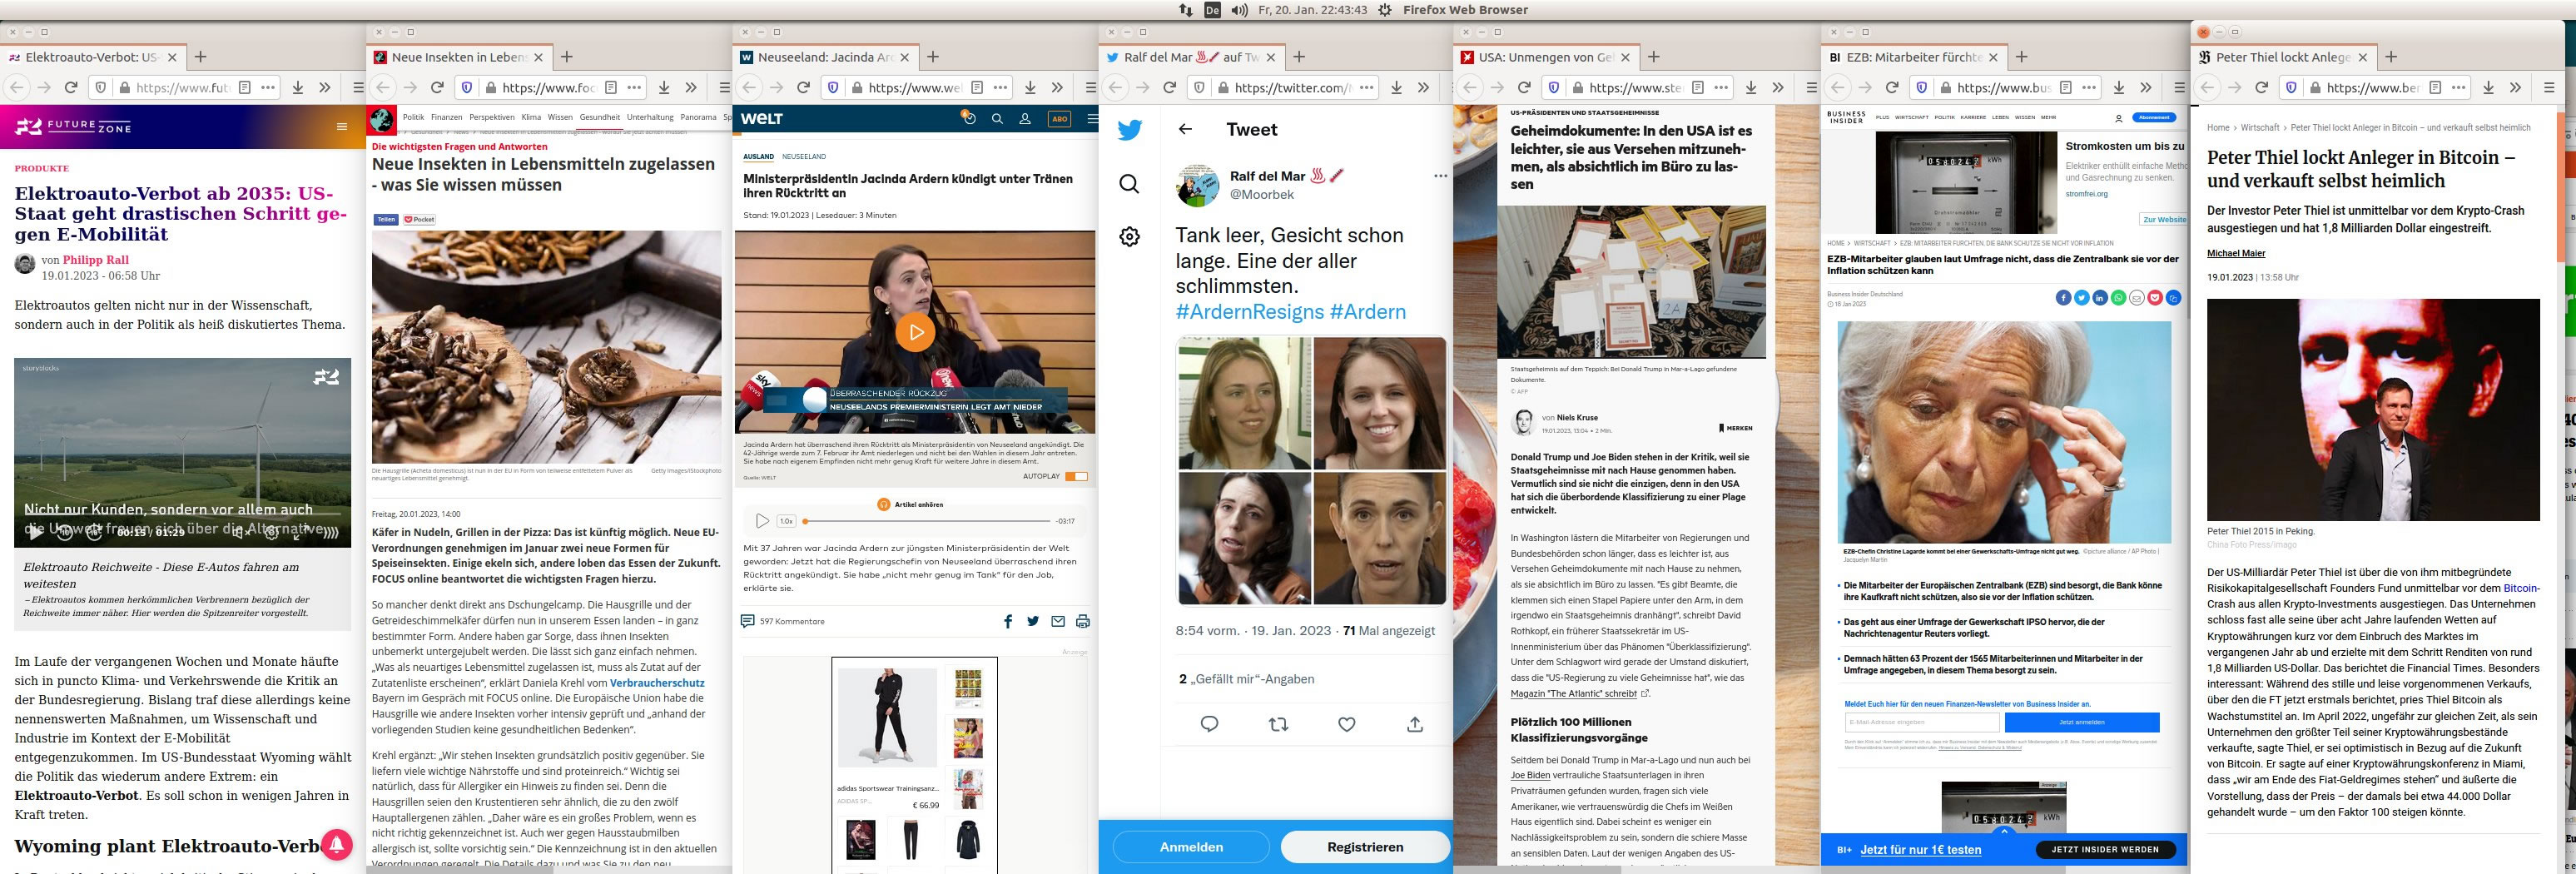
Task: Open the top-left Jacinda Ardern photo in tweet
Action: pyautogui.click(x=1244, y=403)
